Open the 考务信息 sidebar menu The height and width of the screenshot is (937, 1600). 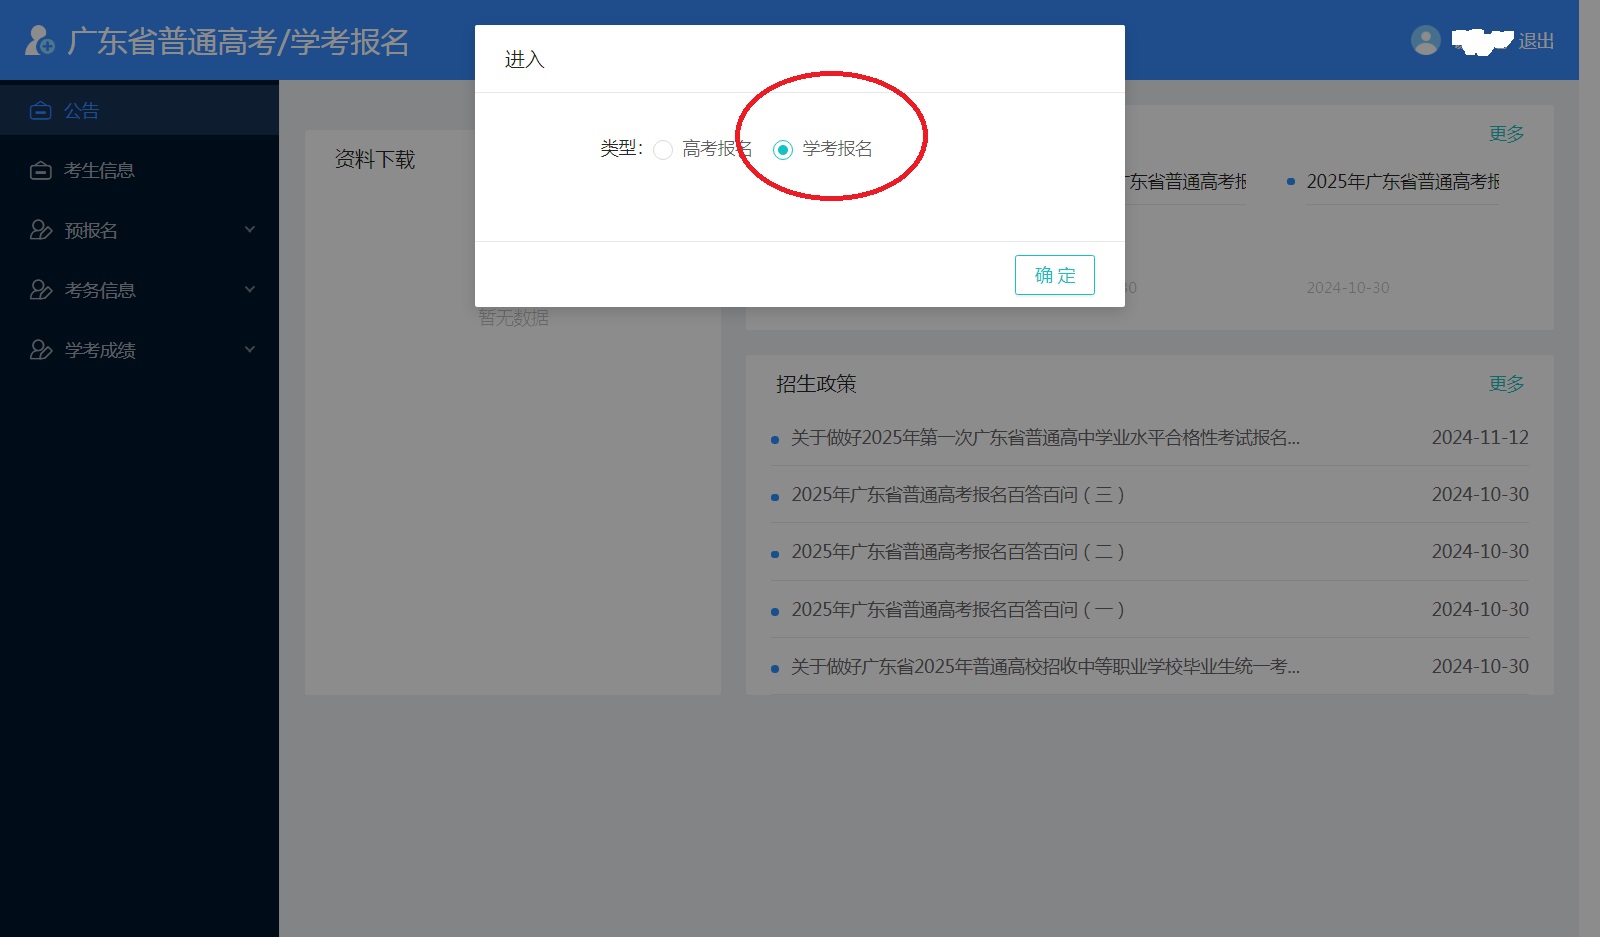click(x=139, y=290)
